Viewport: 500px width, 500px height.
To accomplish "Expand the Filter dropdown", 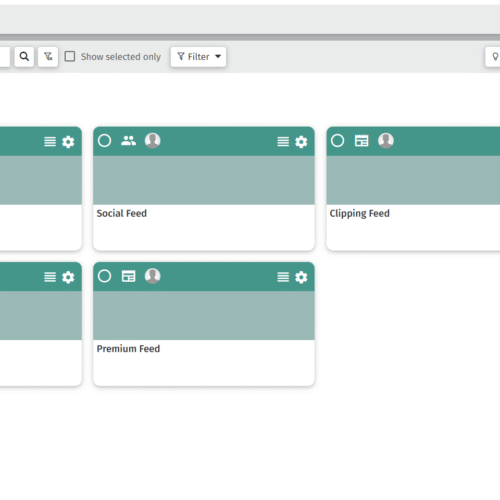I will click(198, 57).
